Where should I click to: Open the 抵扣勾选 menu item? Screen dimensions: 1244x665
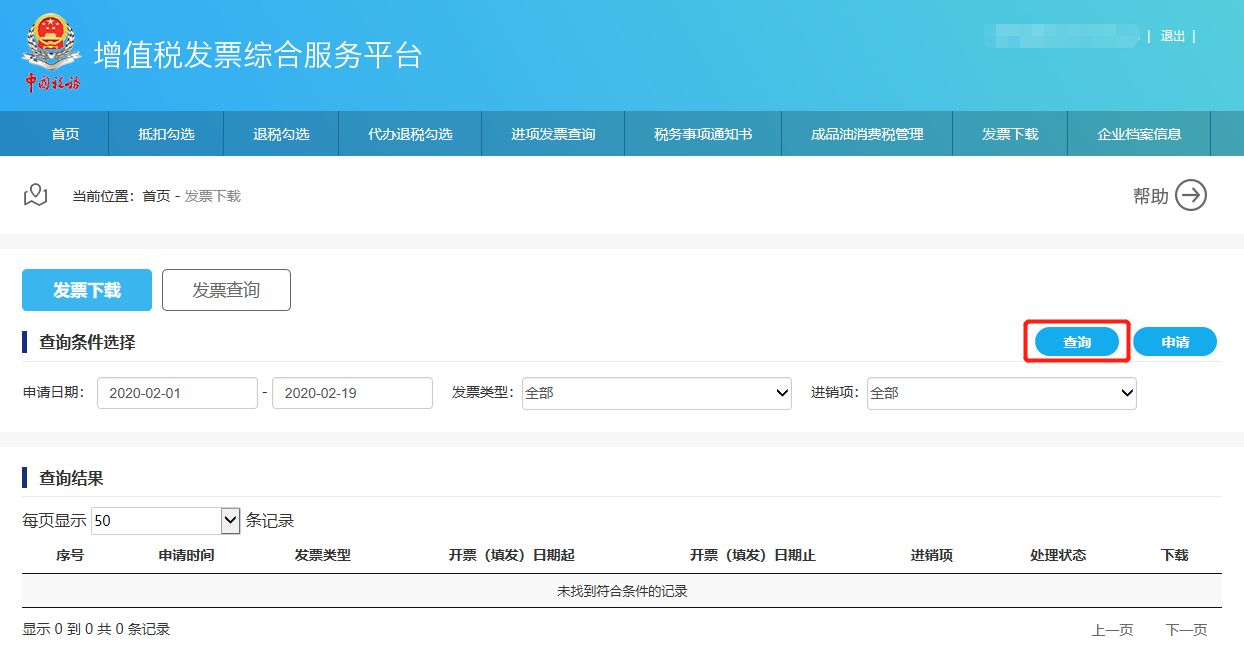[166, 134]
